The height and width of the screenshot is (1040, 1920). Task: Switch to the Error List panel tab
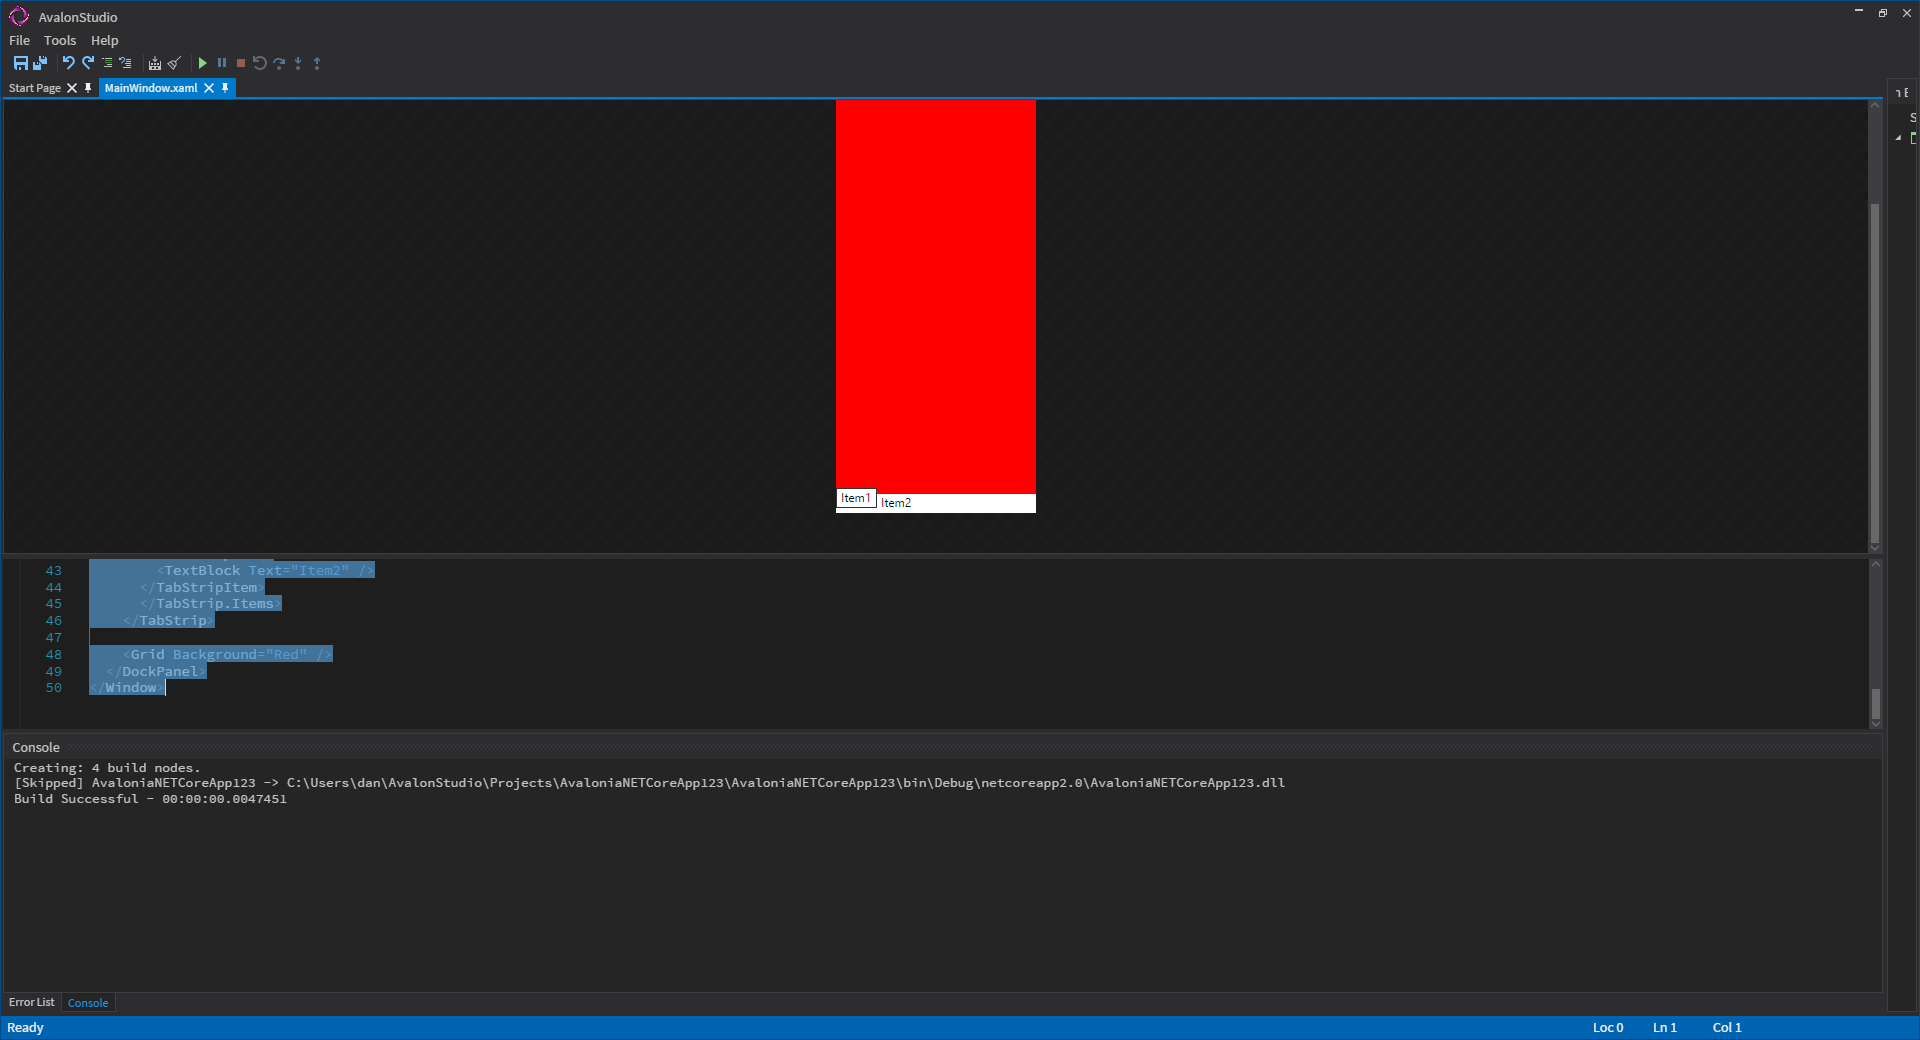pyautogui.click(x=32, y=1002)
